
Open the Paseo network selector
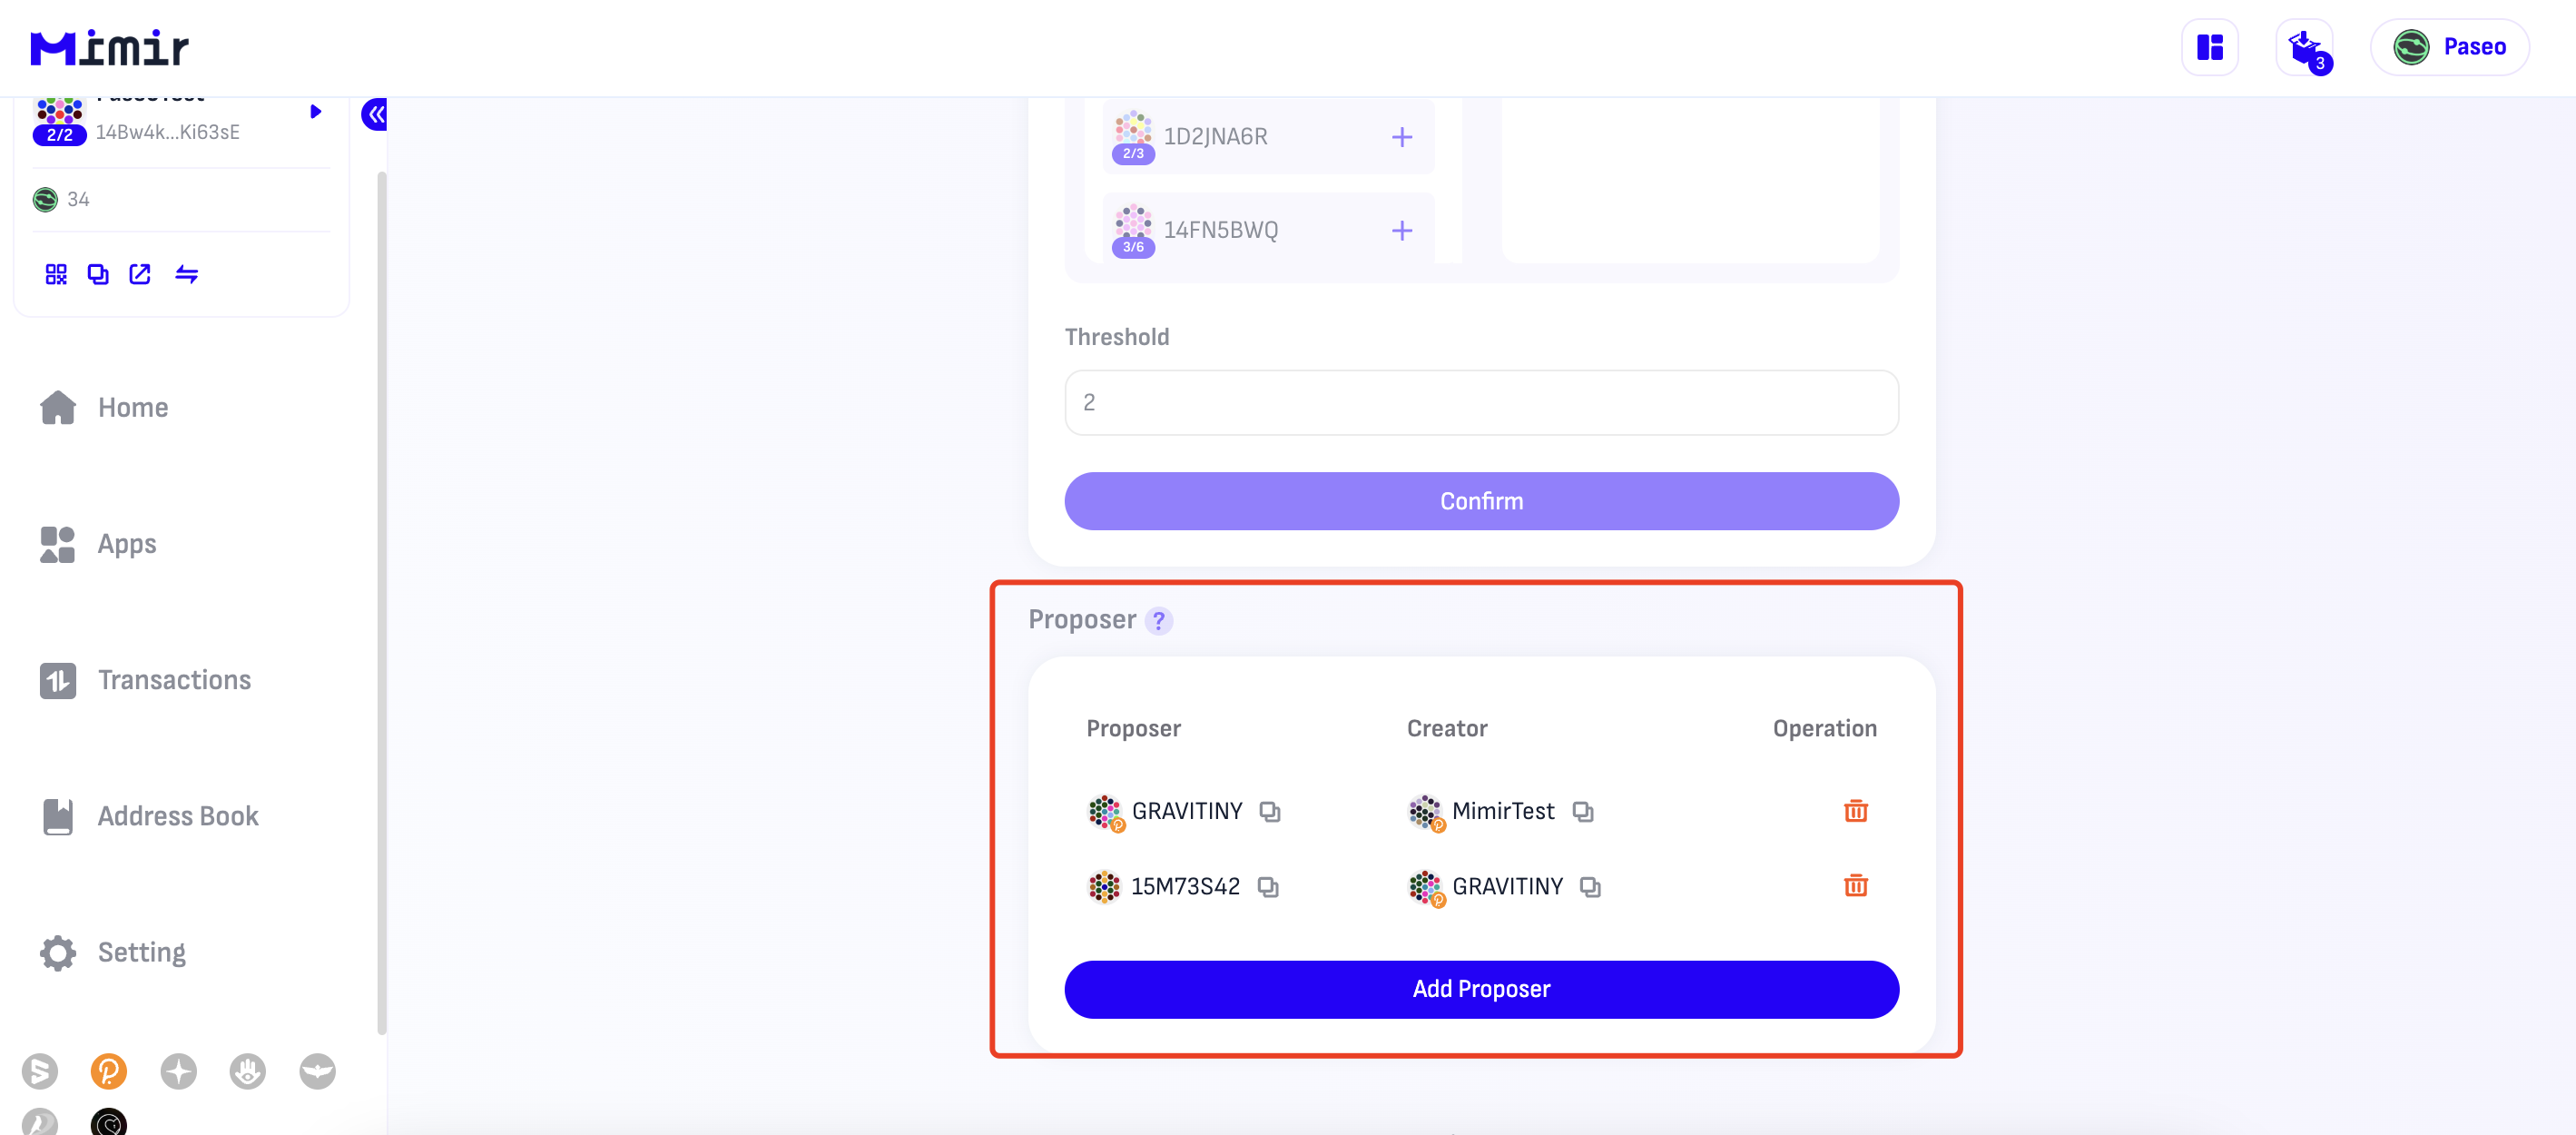(x=2449, y=47)
